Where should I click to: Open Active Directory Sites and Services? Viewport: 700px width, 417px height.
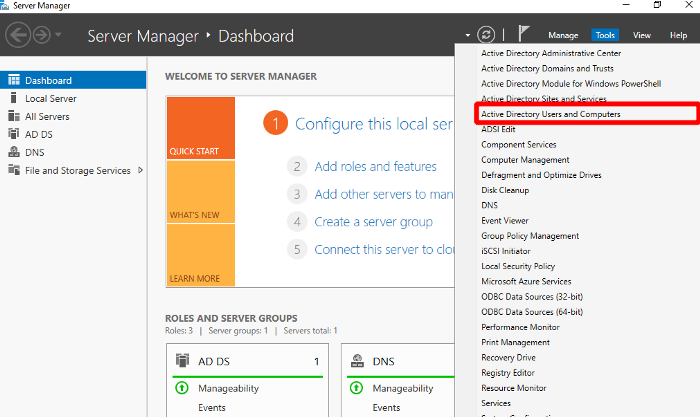click(x=544, y=98)
